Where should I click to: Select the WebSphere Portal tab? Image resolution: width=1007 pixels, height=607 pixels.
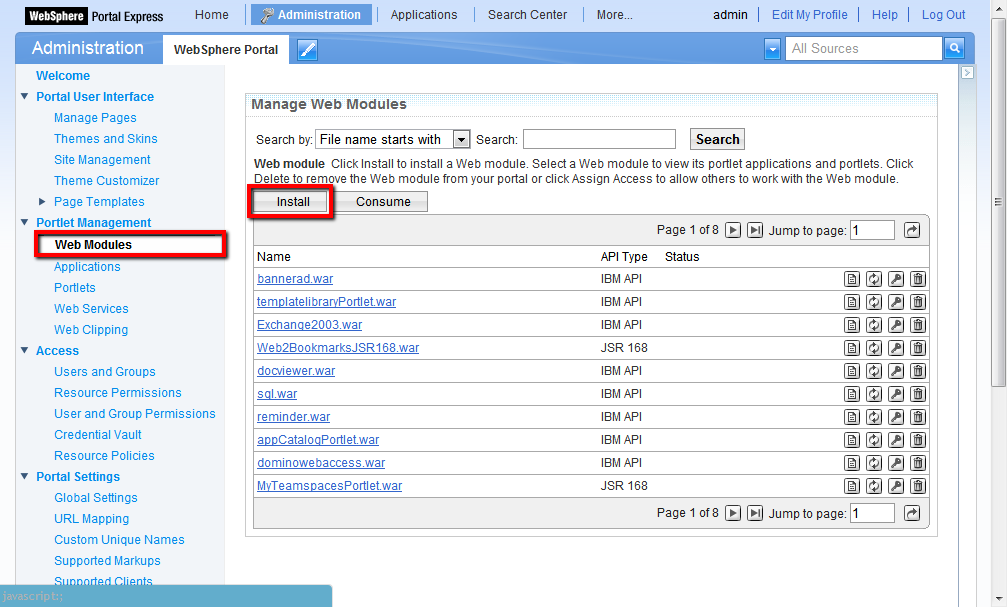pyautogui.click(x=226, y=49)
